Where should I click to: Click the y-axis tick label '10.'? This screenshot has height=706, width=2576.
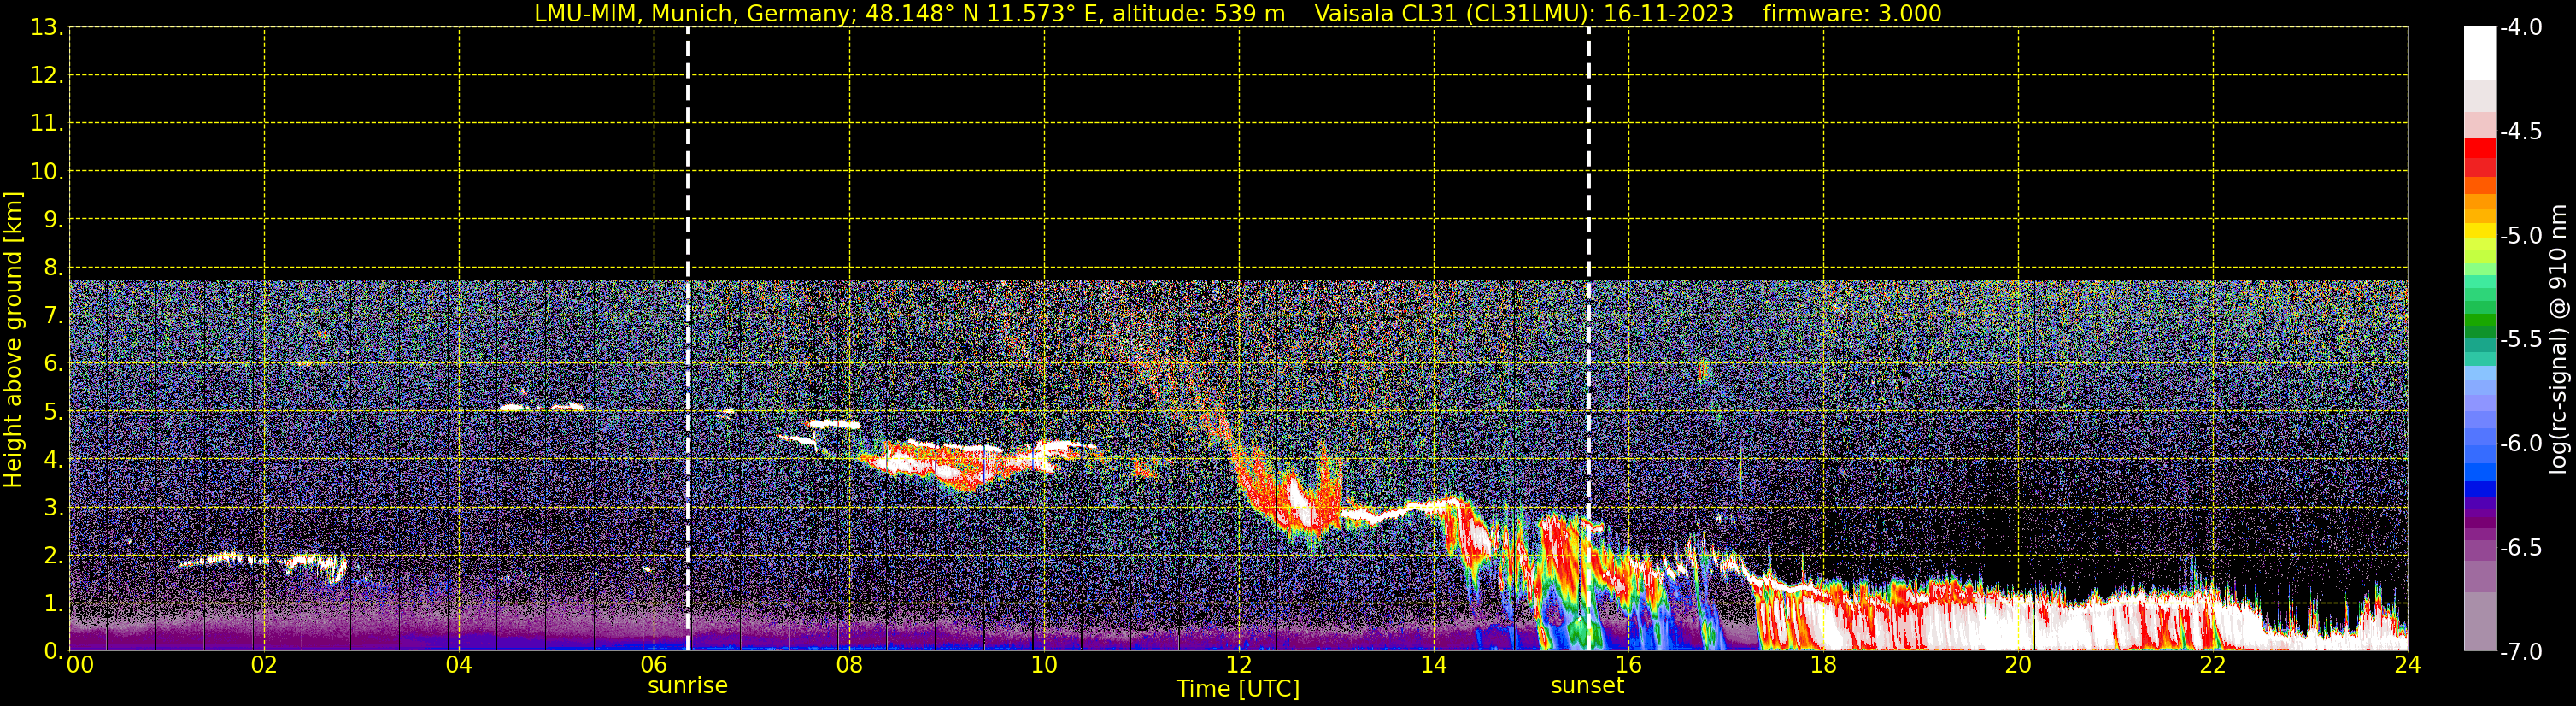point(47,171)
